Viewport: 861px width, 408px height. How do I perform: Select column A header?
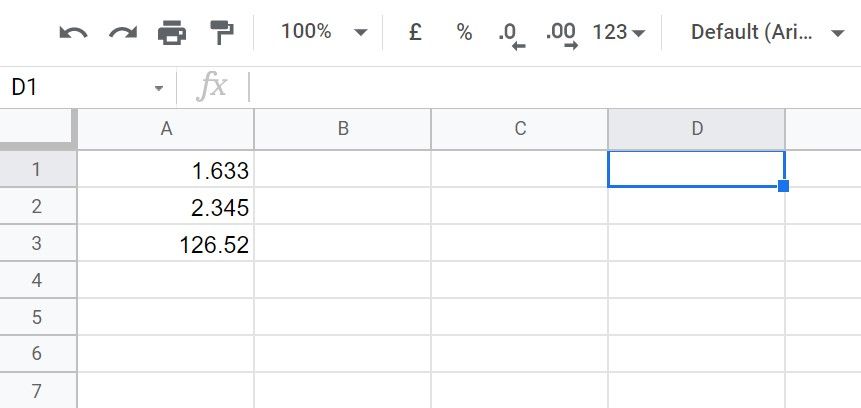tap(166, 128)
